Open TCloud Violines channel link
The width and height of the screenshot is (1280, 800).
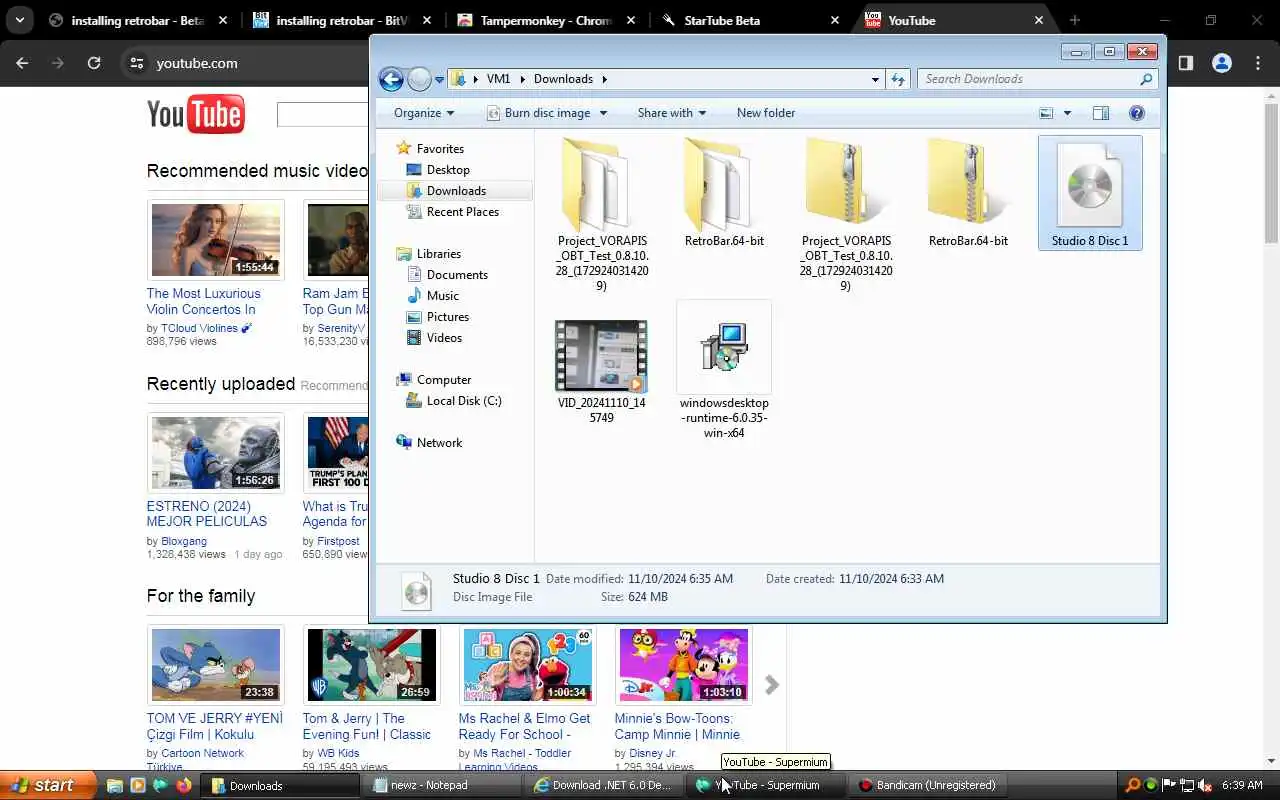[200, 328]
